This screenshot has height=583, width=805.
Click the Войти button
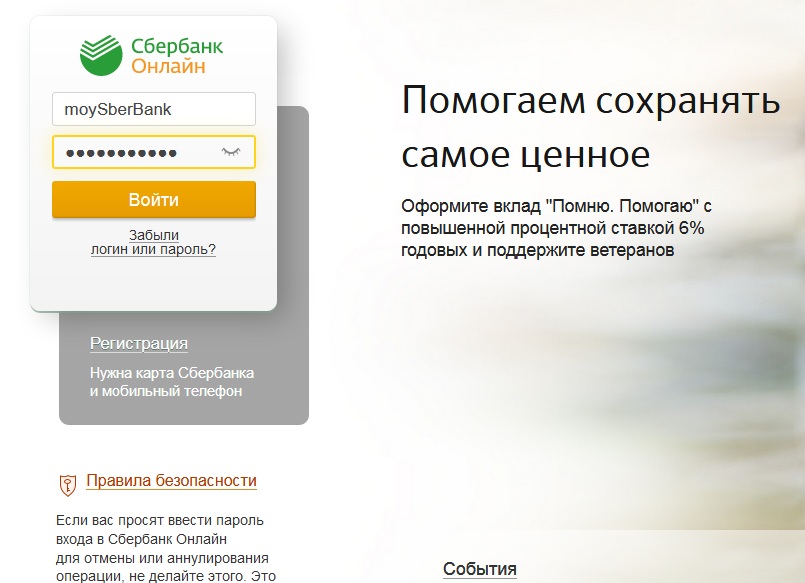(x=154, y=199)
